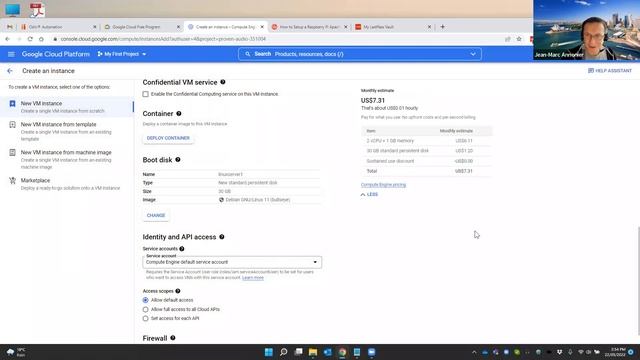Click the taskbar clock showing time and date

[615, 352]
